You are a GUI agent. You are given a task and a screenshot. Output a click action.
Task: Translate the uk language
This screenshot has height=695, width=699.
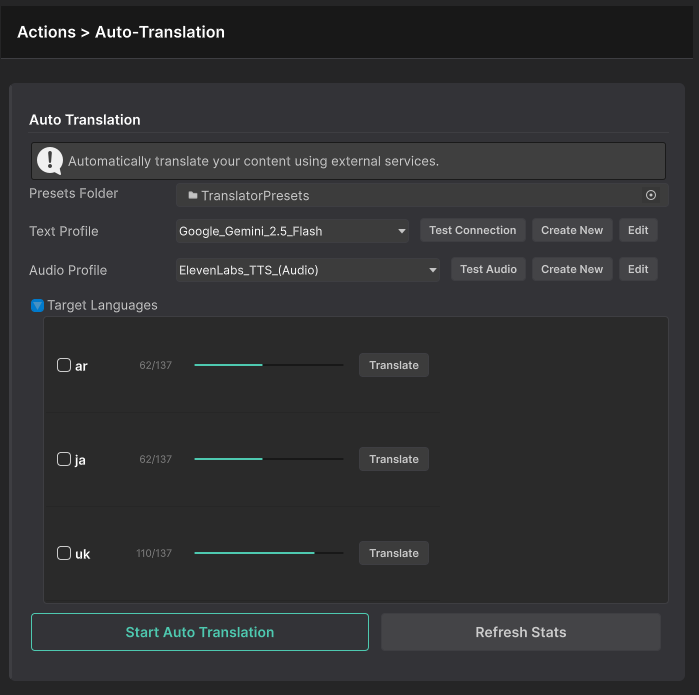[394, 553]
